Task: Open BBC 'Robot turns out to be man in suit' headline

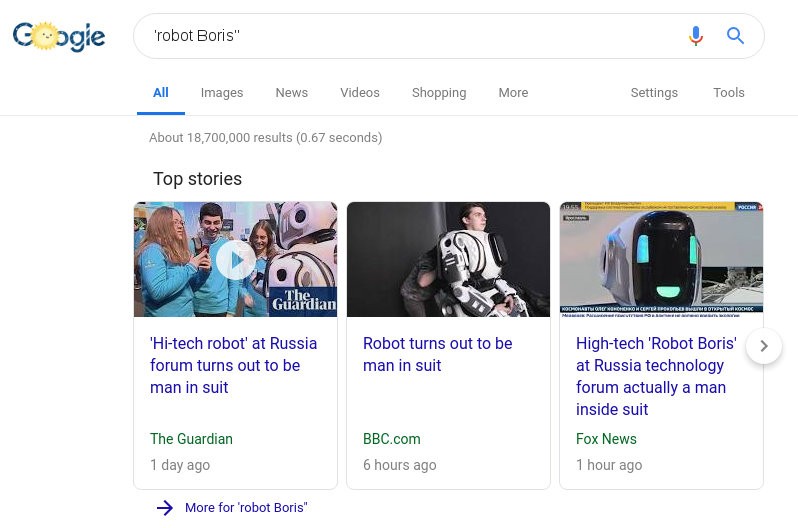Action: [x=438, y=354]
